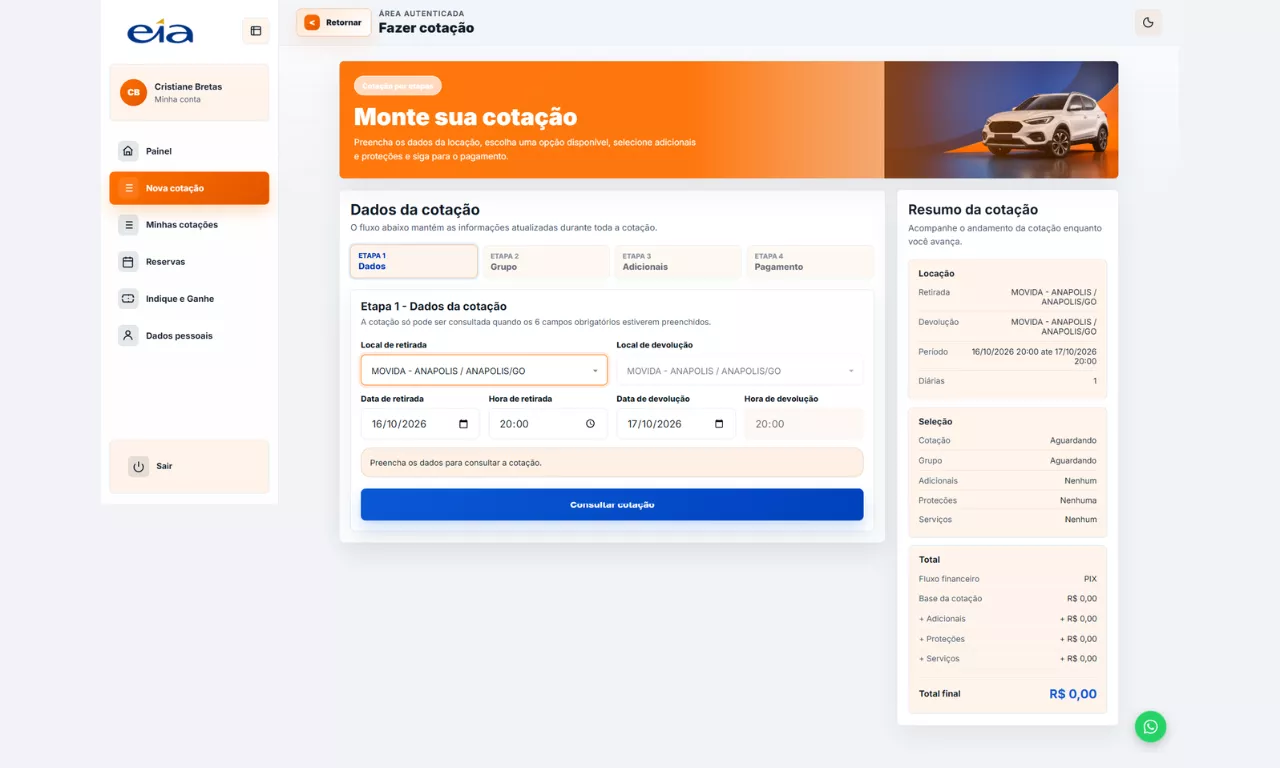This screenshot has width=1280, height=768.
Task: Click the Sair logout button
Action: (x=189, y=466)
